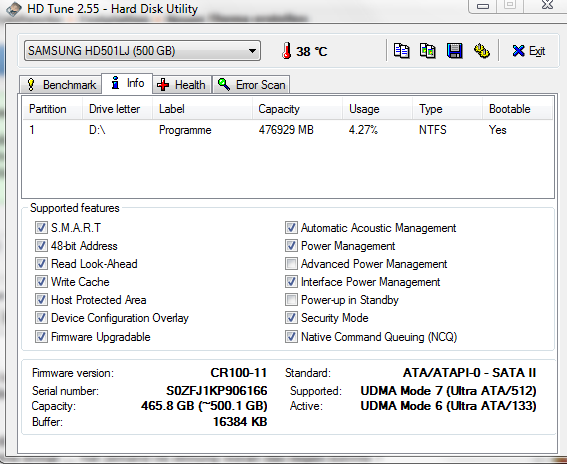The height and width of the screenshot is (464, 567).
Task: Click the ATA/ATAPI-0 - SATA II standard value
Action: [x=469, y=373]
